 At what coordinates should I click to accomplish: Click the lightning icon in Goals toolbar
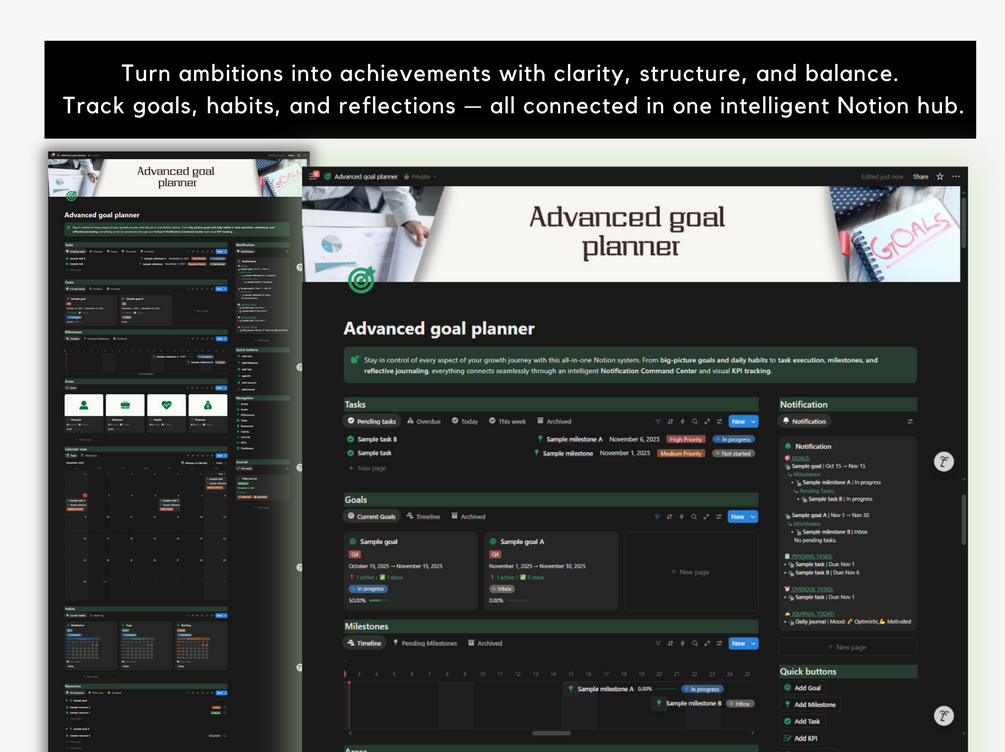click(682, 516)
